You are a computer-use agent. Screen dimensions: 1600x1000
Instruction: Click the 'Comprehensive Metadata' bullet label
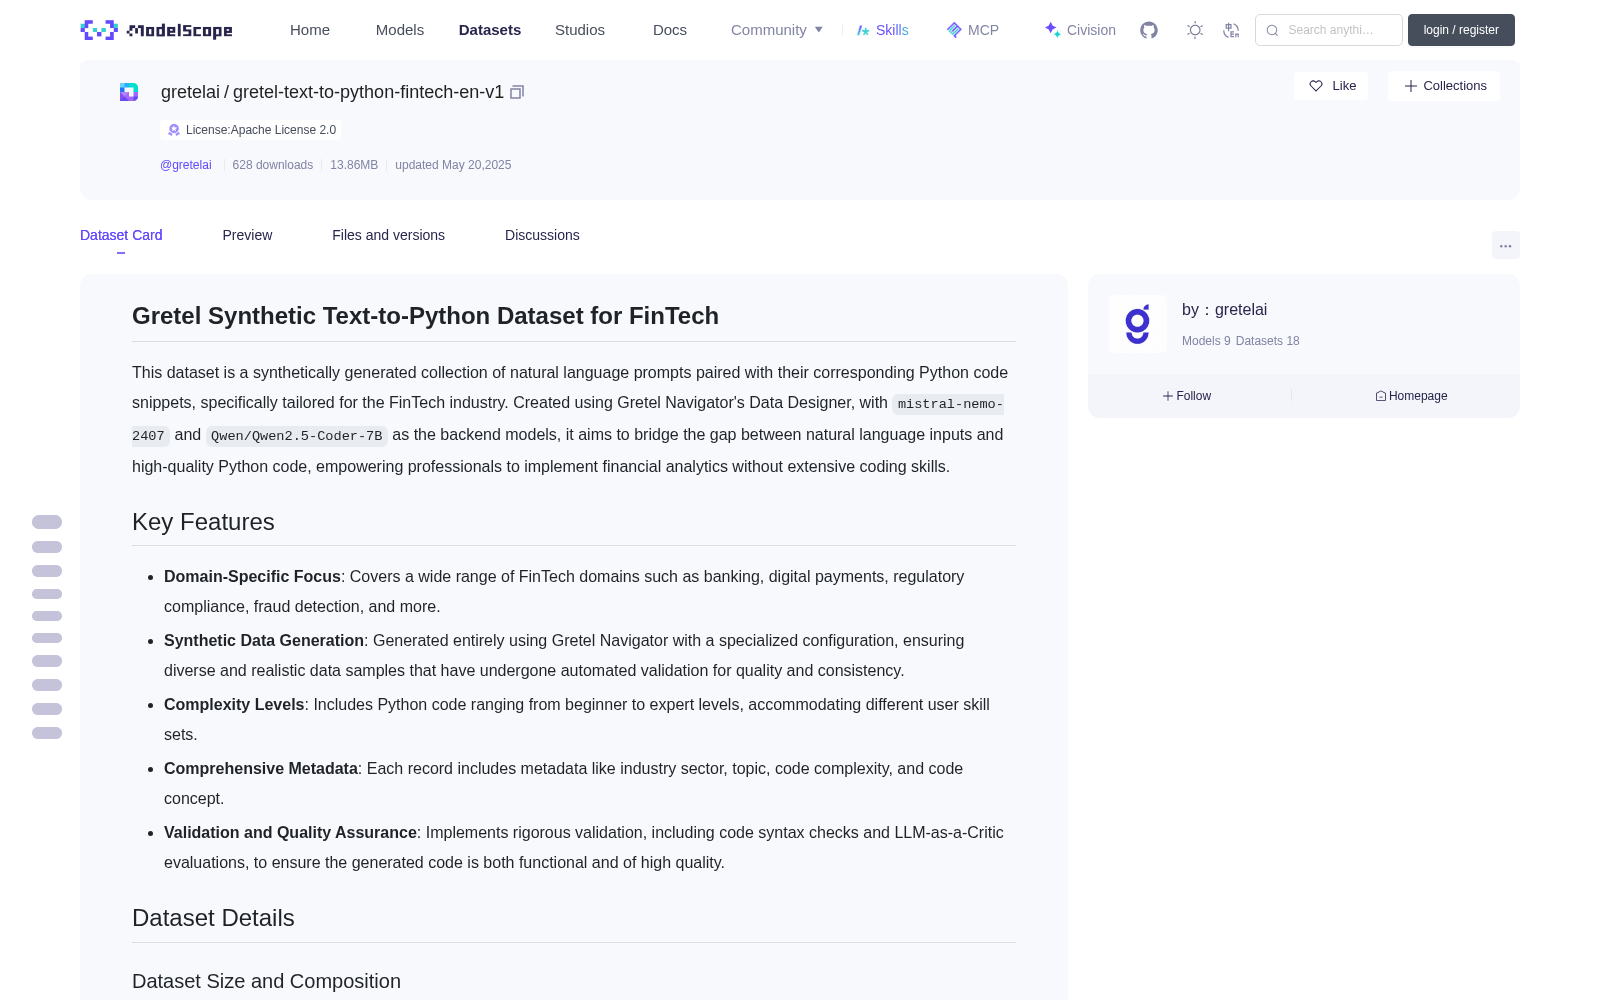261,769
